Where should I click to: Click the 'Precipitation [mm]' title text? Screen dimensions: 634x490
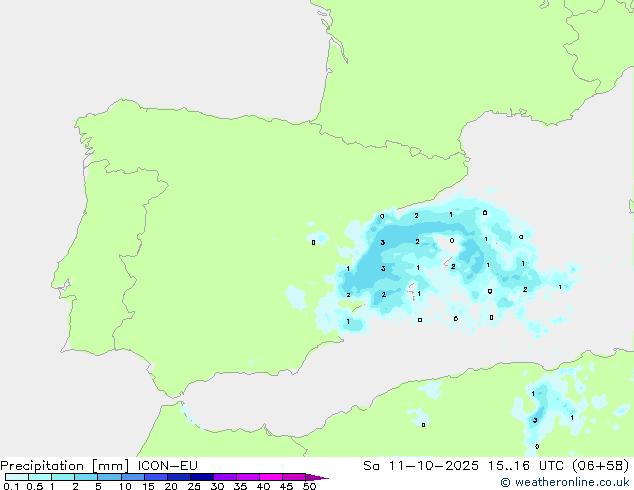coord(64,466)
